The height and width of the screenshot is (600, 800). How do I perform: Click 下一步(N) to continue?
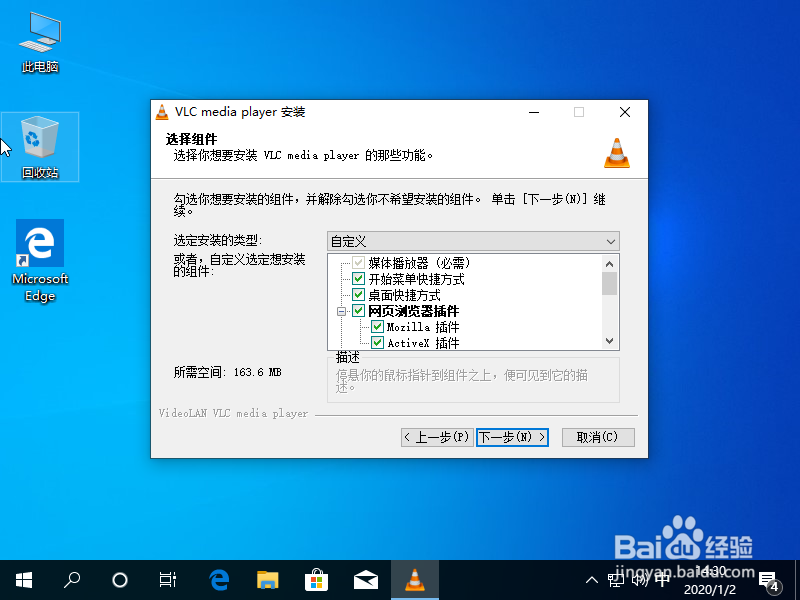click(x=512, y=437)
